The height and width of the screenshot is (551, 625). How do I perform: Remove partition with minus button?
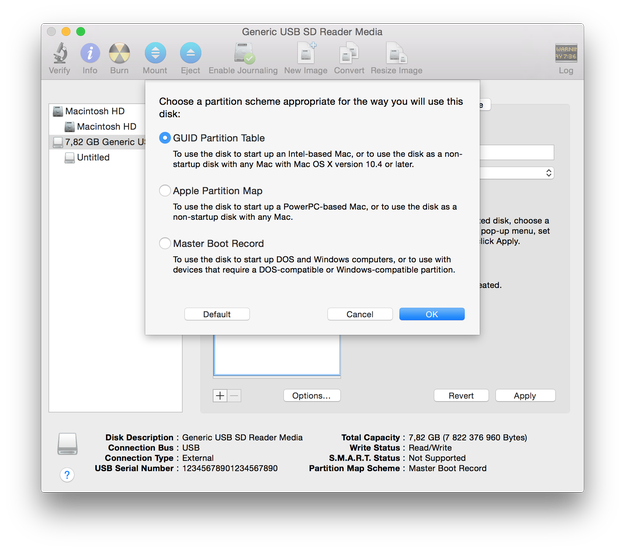pyautogui.click(x=234, y=396)
